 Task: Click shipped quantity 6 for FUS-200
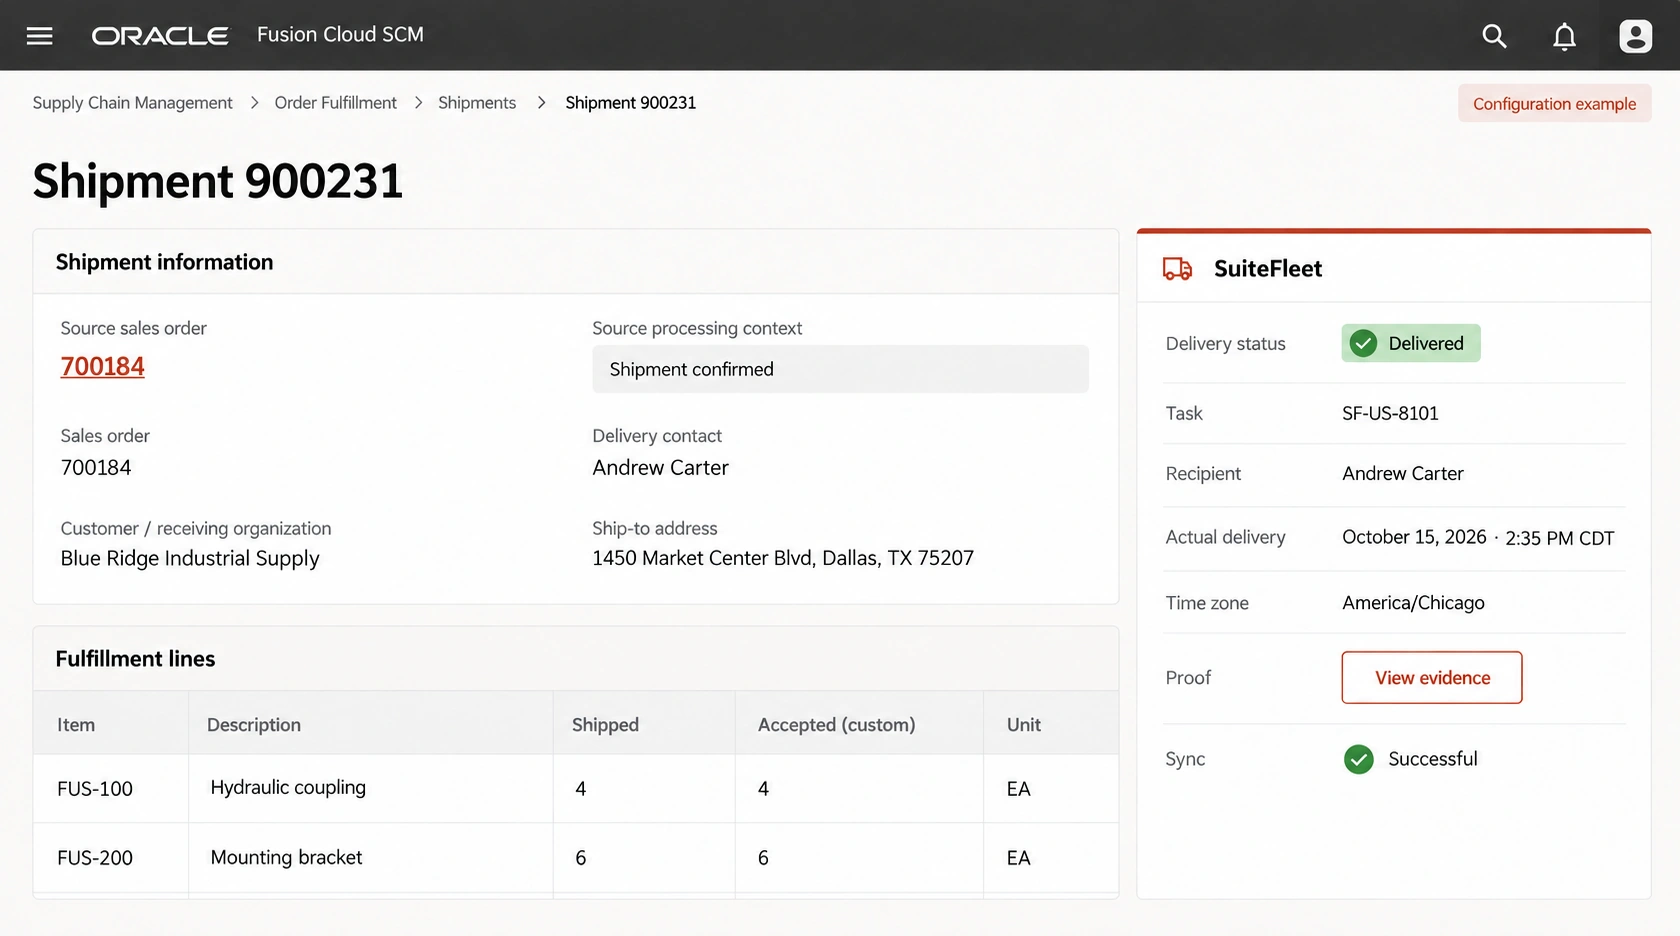pyautogui.click(x=581, y=858)
